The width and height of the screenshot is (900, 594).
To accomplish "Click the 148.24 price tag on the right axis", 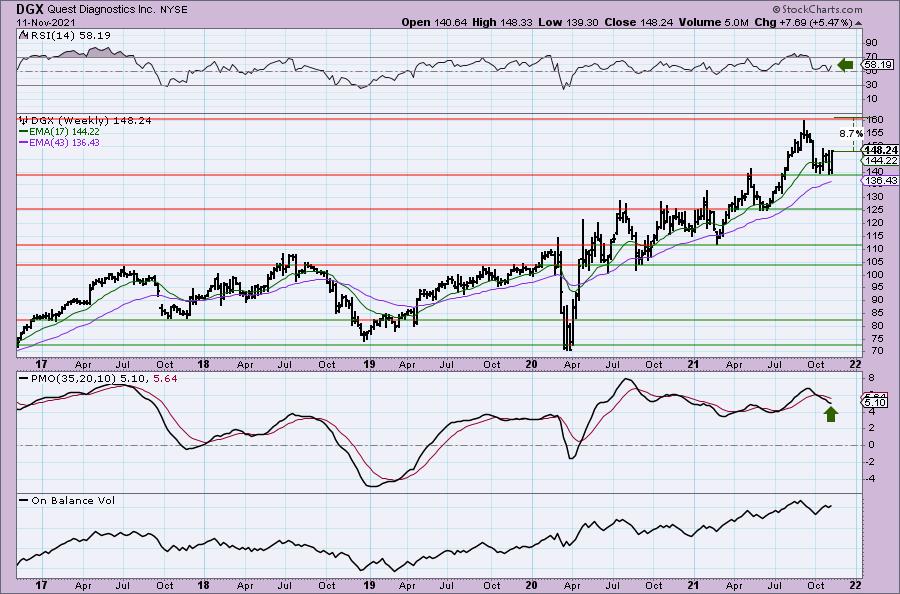I will tap(880, 150).
